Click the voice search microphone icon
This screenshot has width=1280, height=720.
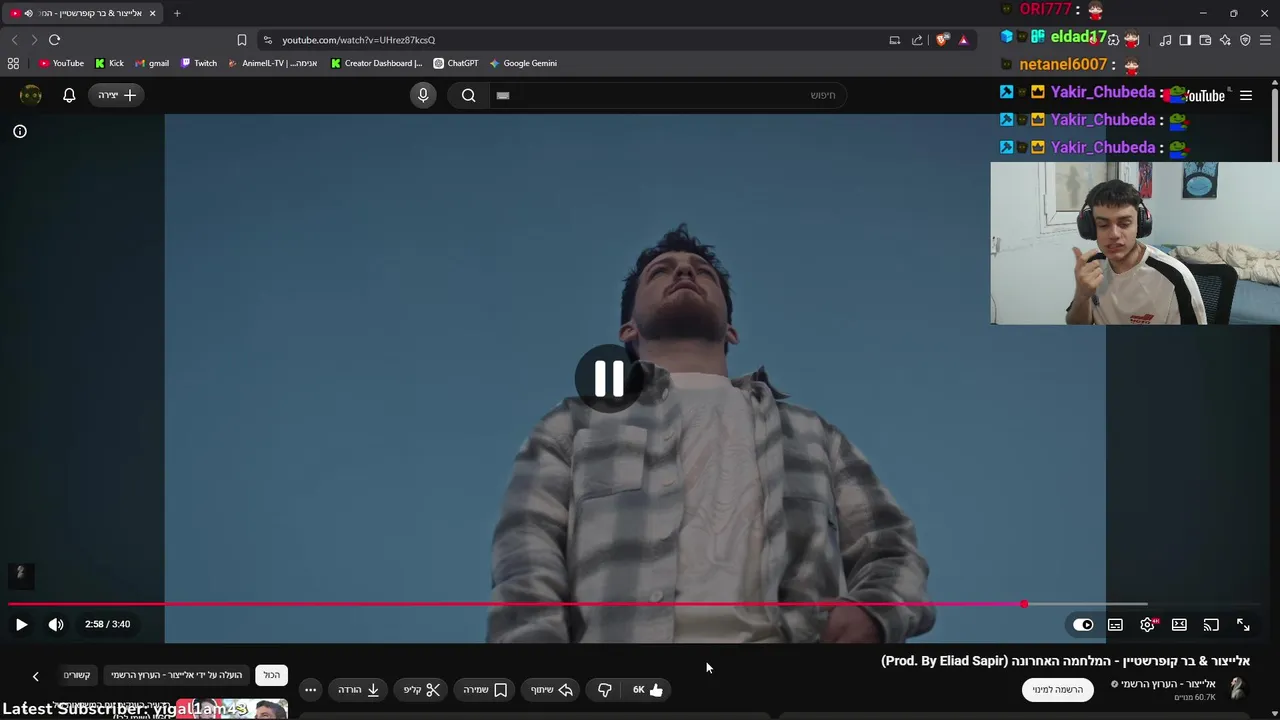pyautogui.click(x=423, y=95)
